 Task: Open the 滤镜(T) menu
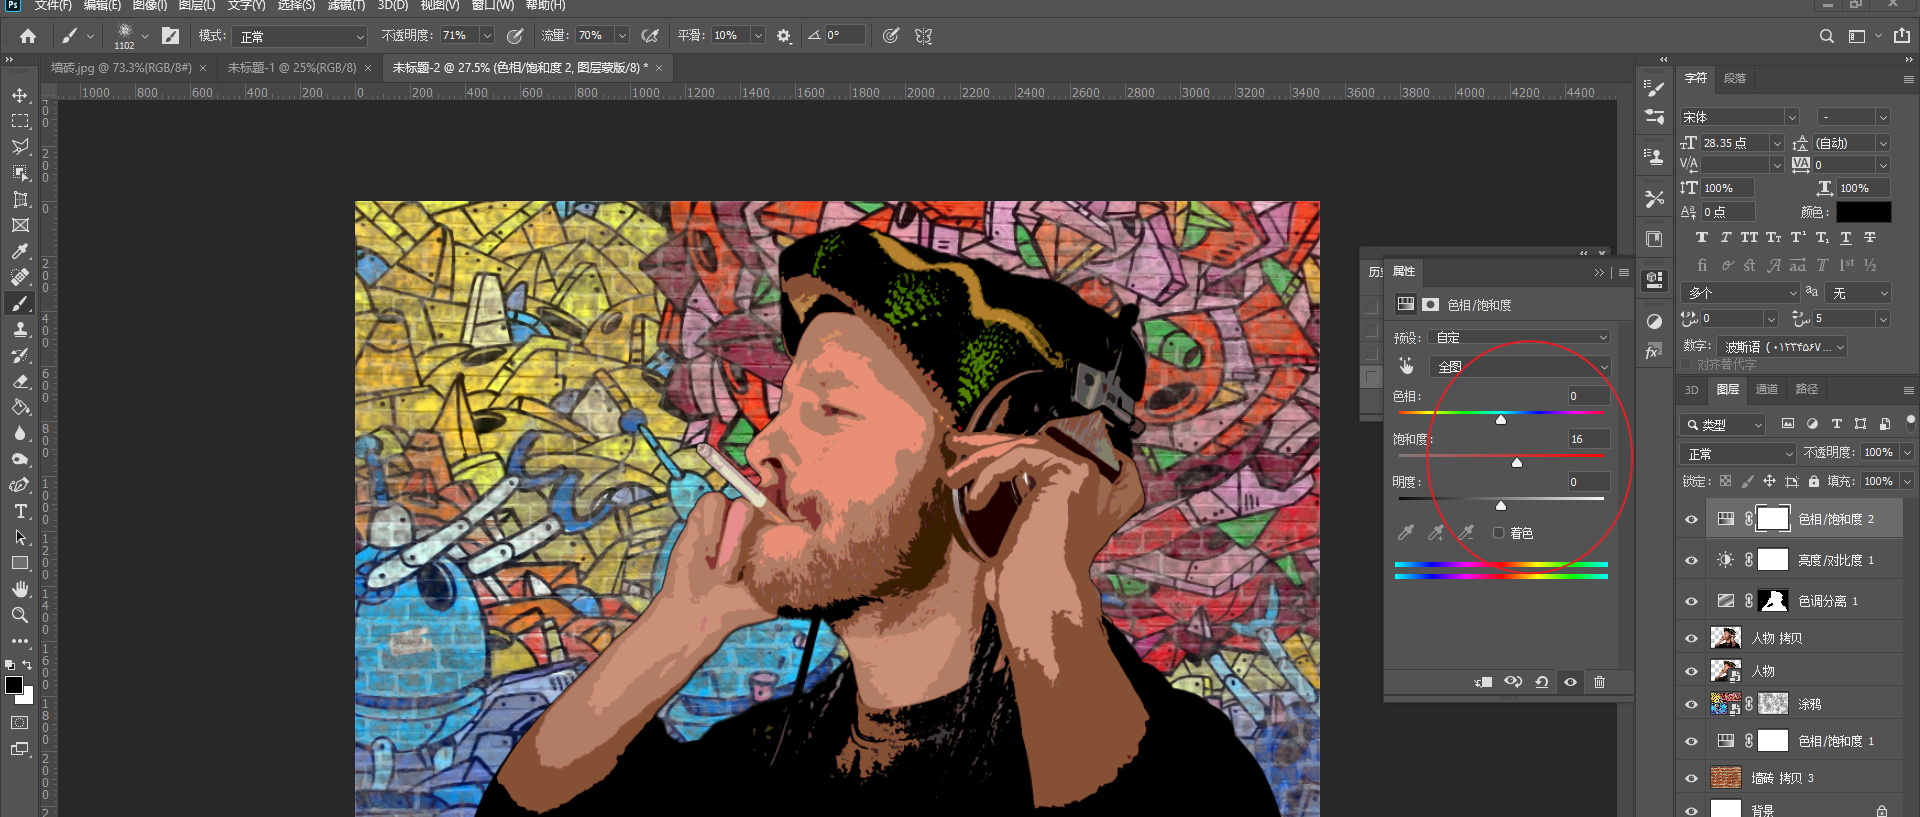click(346, 5)
